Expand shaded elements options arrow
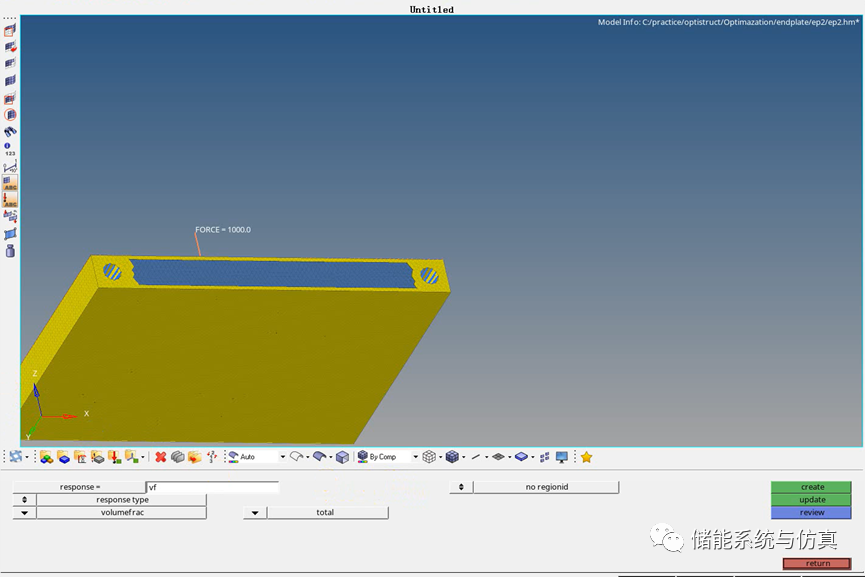 coord(463,457)
